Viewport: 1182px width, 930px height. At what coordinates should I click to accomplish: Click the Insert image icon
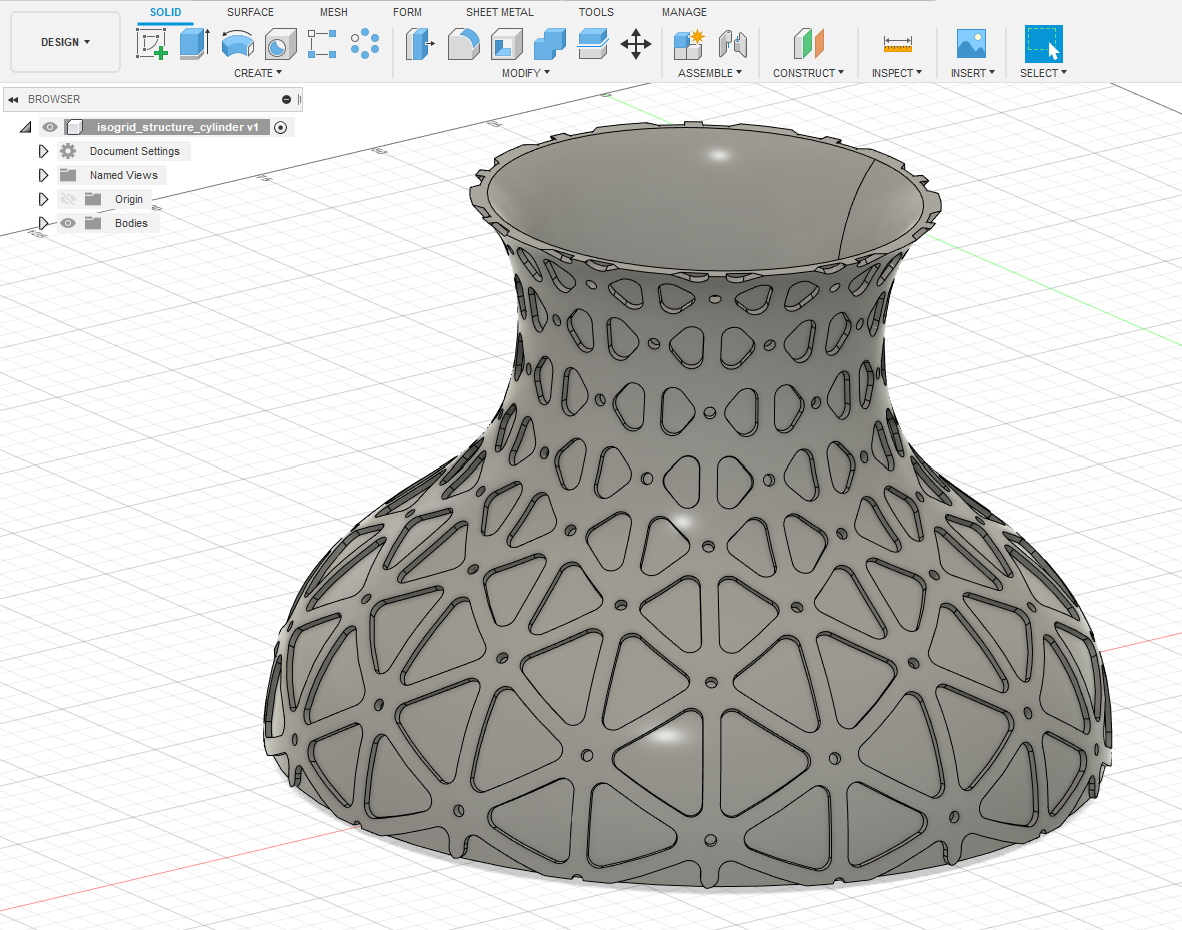coord(972,44)
